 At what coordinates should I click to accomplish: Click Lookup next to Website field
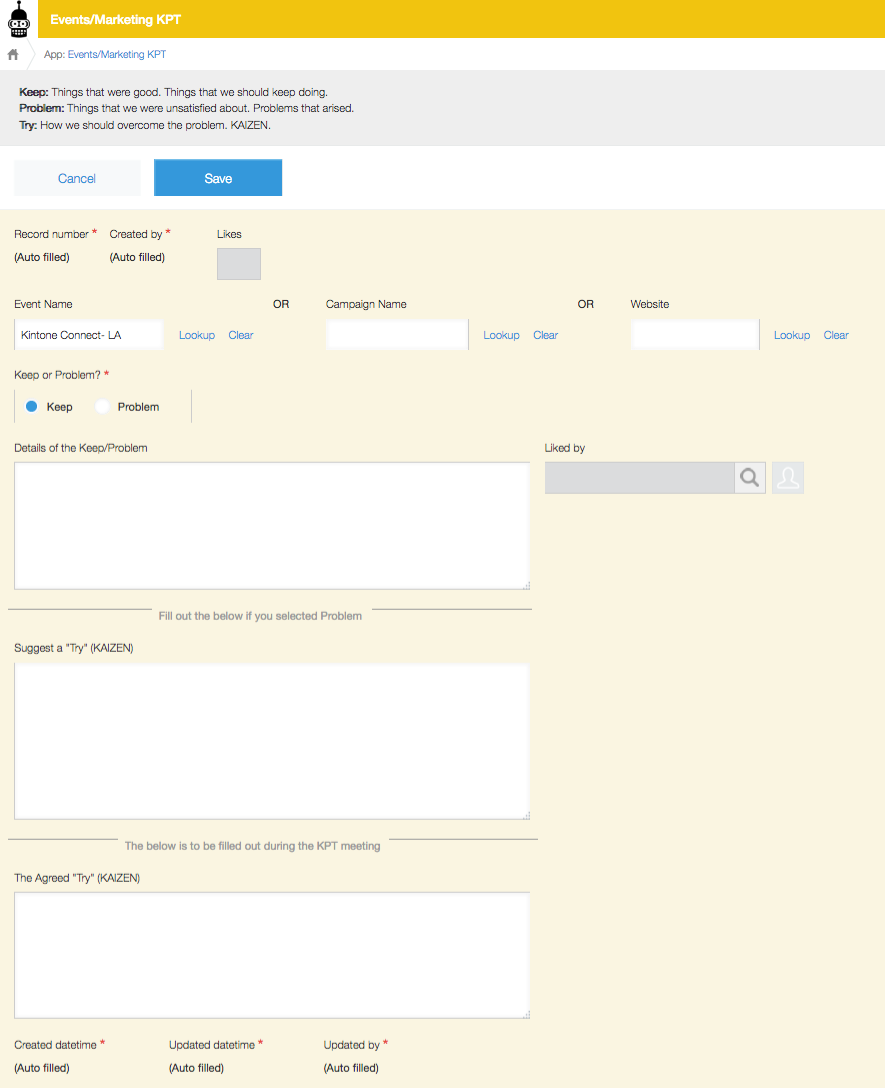coord(791,335)
